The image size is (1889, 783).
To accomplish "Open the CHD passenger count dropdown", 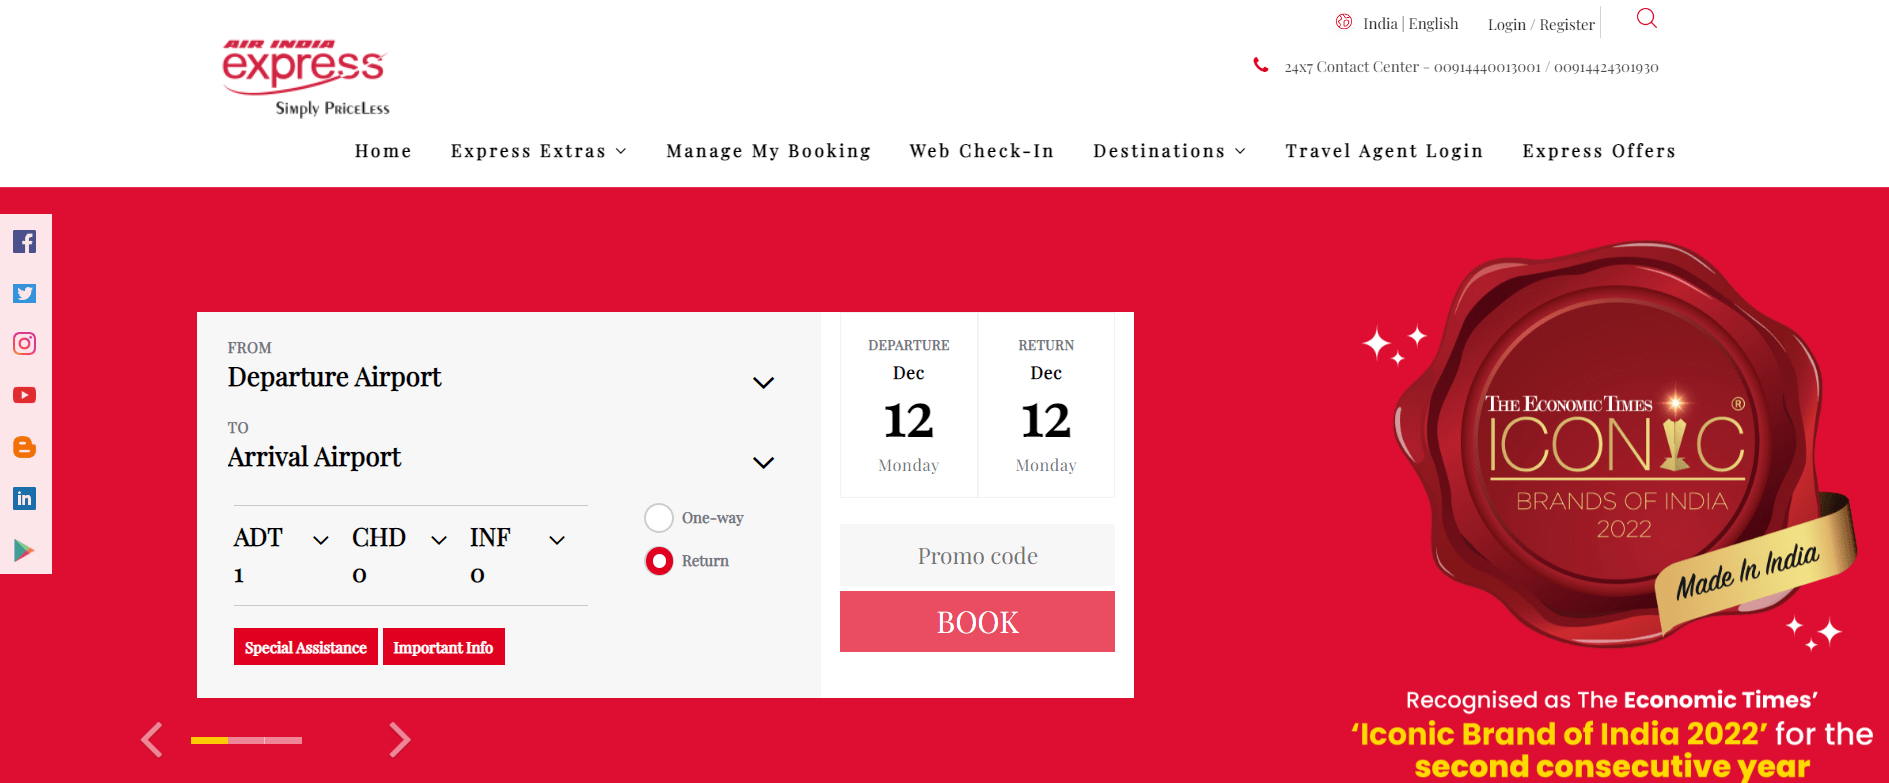I will [x=439, y=540].
